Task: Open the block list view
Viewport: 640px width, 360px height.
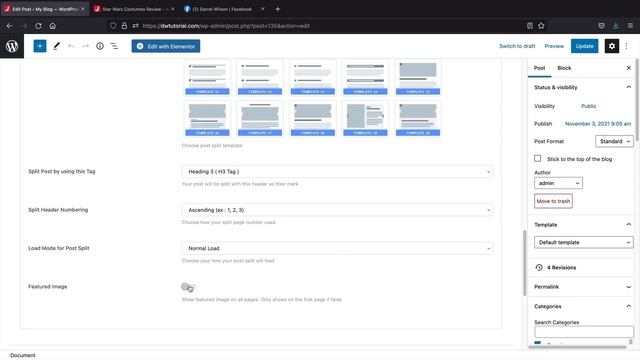Action: pos(114,46)
